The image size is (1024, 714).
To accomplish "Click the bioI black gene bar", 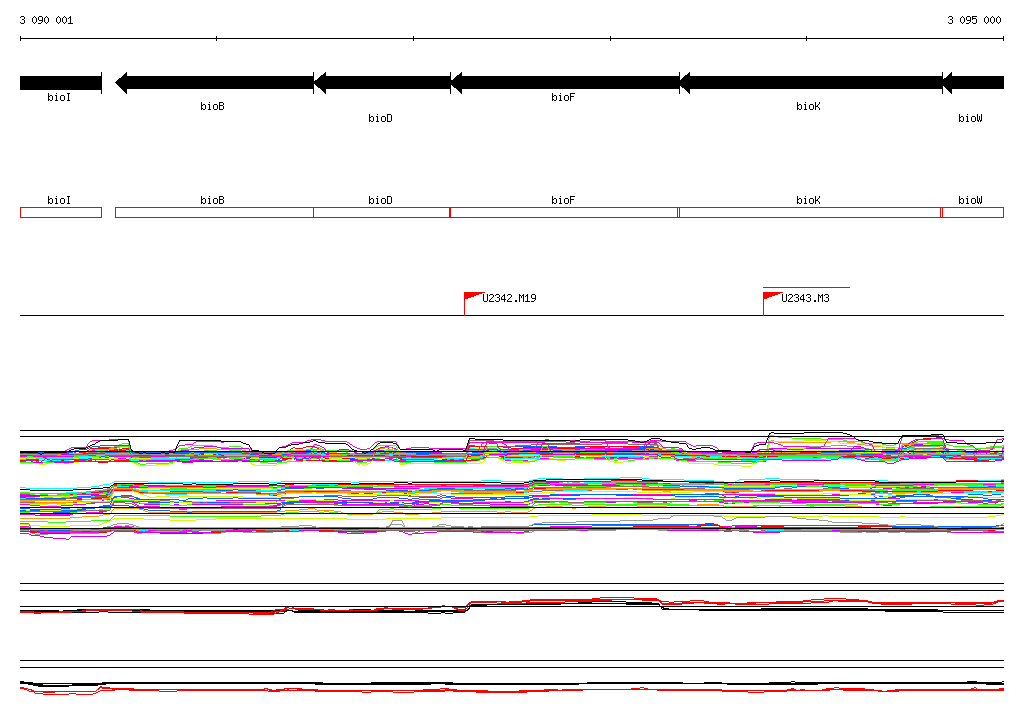I will pyautogui.click(x=61, y=83).
